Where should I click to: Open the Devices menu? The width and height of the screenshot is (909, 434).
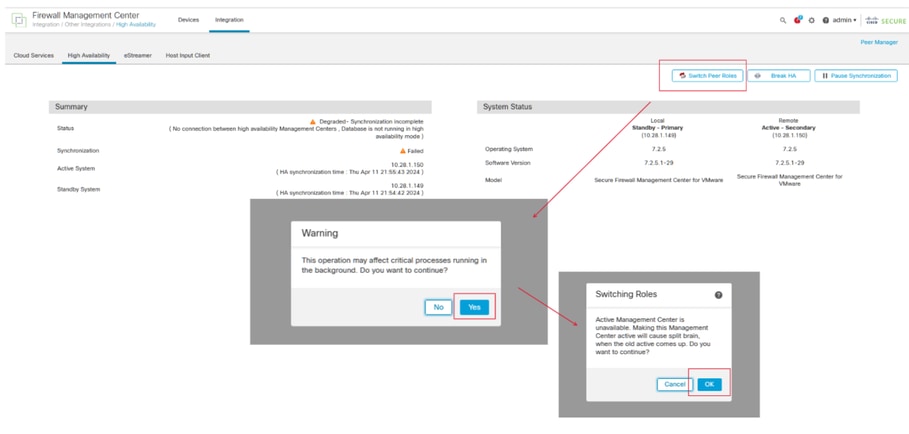click(188, 20)
